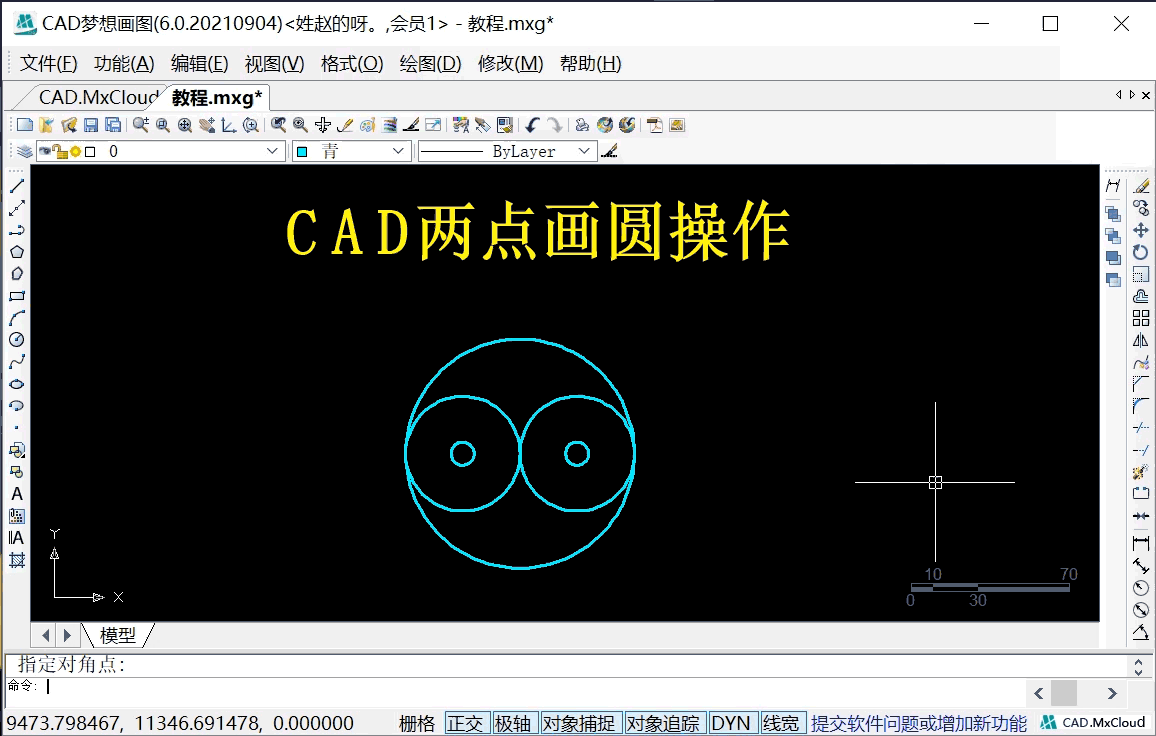Toggle 对象捕捉 object snap
Viewport: 1156px width, 736px height.
click(579, 723)
